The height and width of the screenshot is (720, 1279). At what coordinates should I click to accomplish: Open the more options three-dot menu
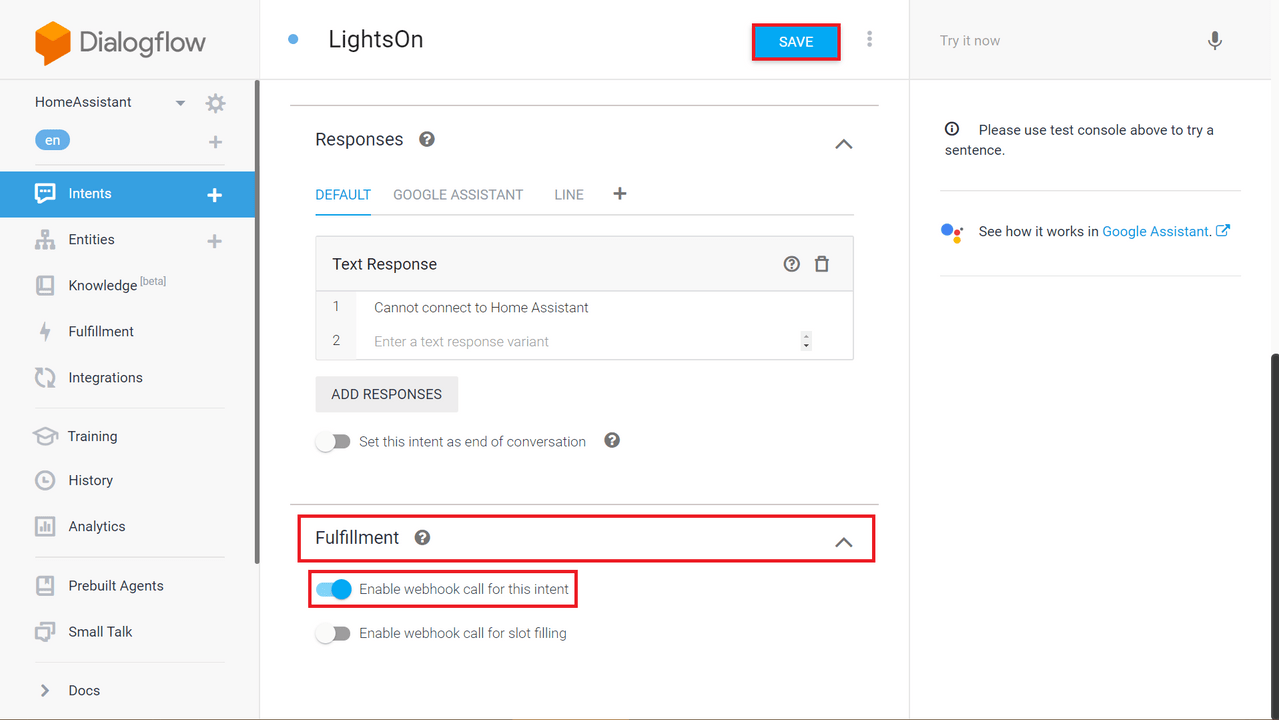click(869, 39)
